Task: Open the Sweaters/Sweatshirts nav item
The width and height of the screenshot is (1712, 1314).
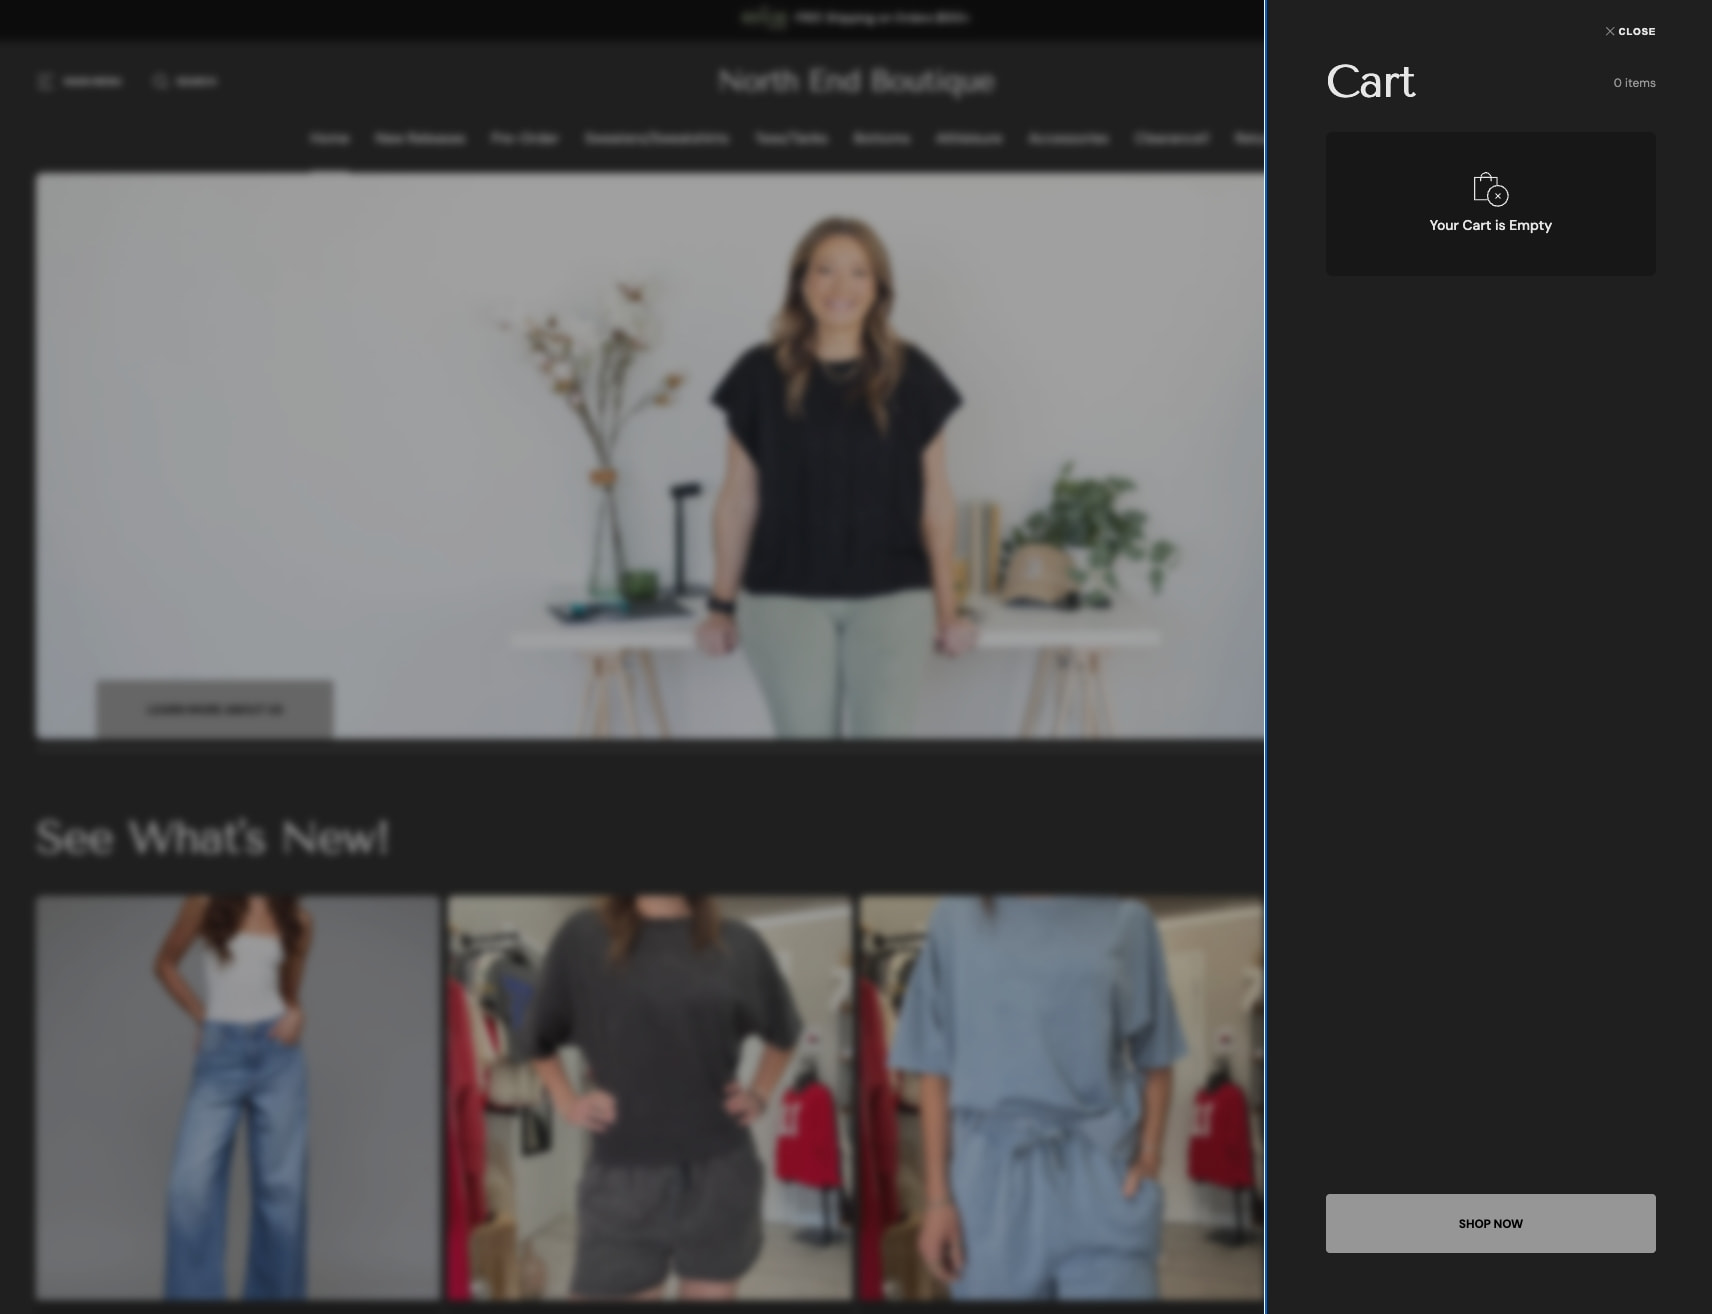Action: tap(656, 138)
